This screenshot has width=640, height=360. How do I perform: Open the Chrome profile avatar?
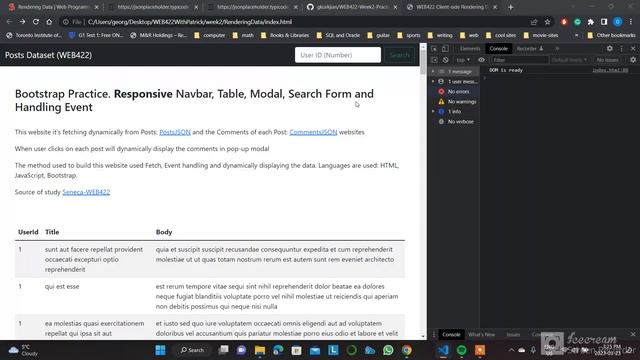click(x=618, y=22)
